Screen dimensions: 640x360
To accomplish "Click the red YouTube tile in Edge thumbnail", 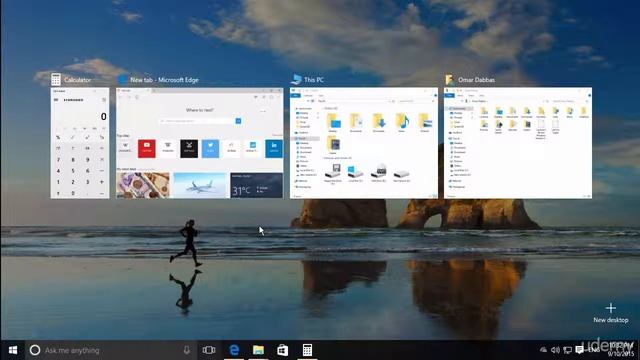I will [x=147, y=149].
